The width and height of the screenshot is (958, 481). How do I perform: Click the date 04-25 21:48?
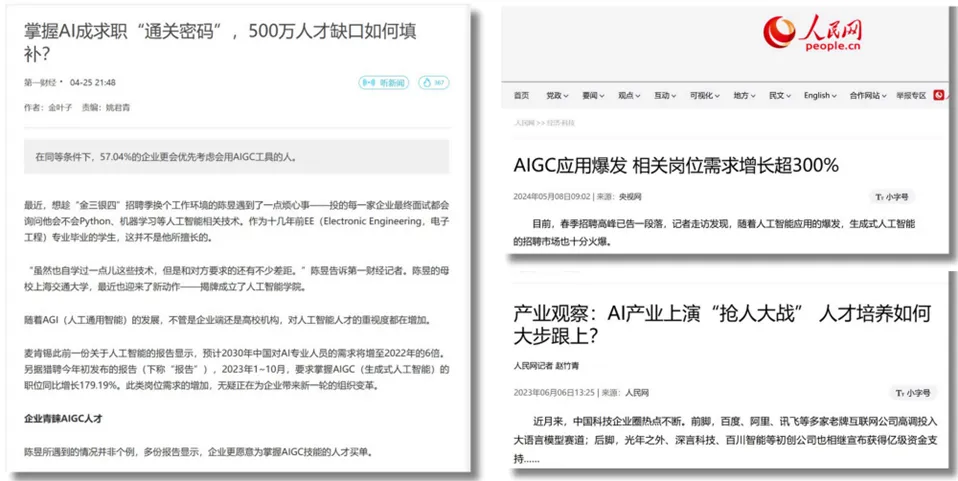click(x=92, y=83)
